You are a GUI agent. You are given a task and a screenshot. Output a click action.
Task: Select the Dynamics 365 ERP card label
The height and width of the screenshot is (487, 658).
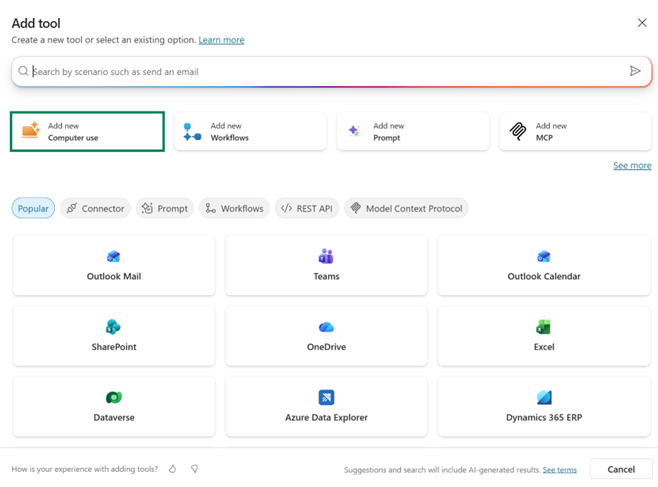click(x=544, y=417)
